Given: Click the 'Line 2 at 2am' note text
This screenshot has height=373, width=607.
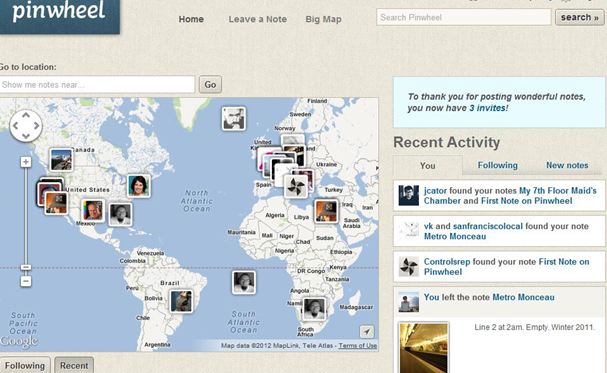Looking at the screenshot, I should point(534,327).
